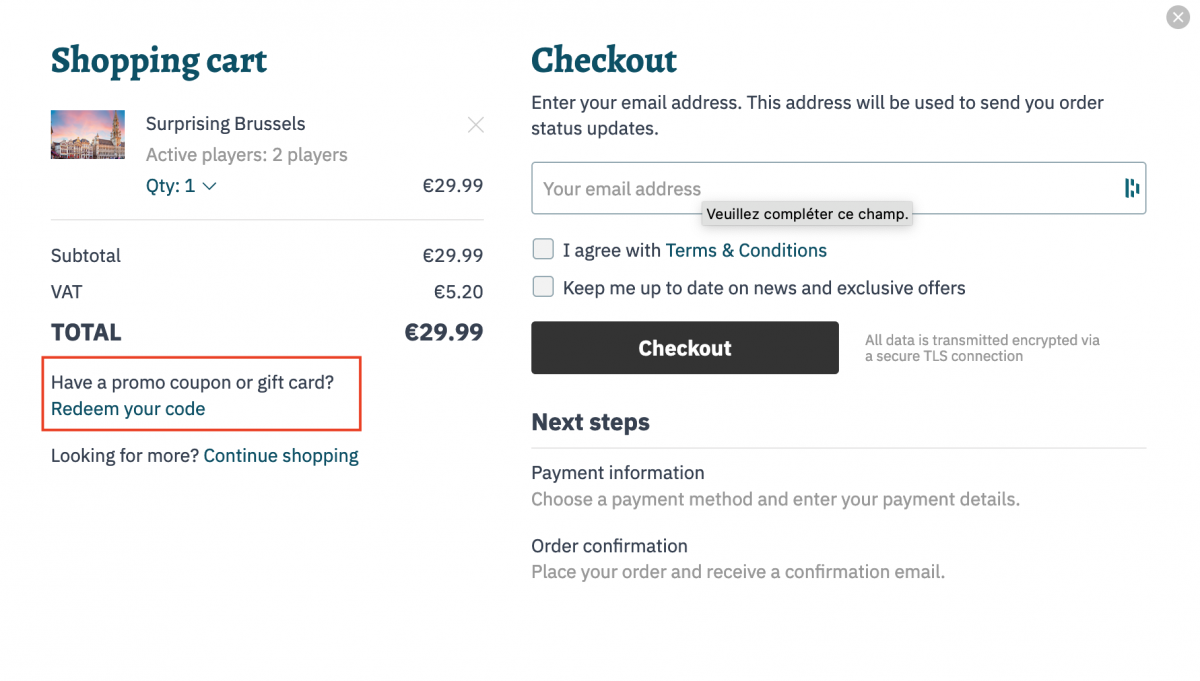Dismiss the Veuillez compléter ce champ tooltip

pyautogui.click(x=807, y=214)
